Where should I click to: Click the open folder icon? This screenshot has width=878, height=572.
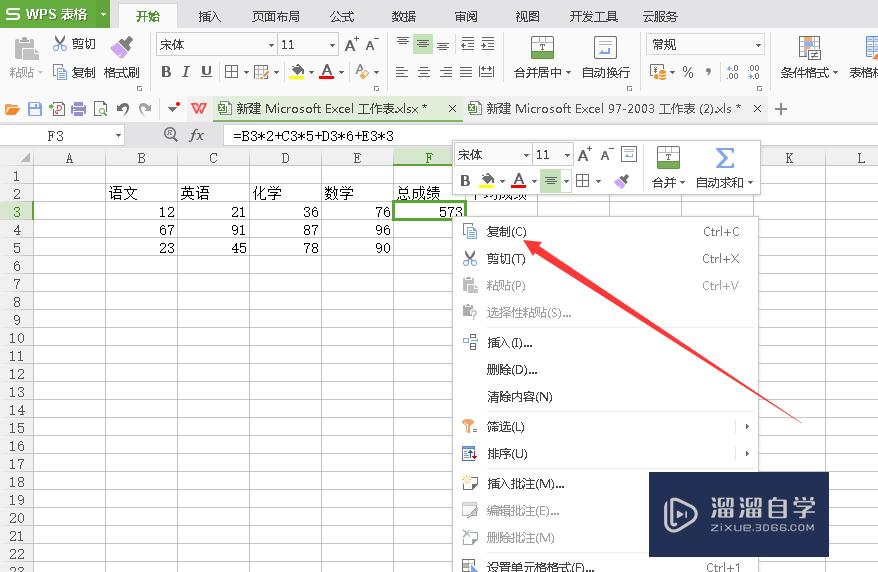[12, 109]
